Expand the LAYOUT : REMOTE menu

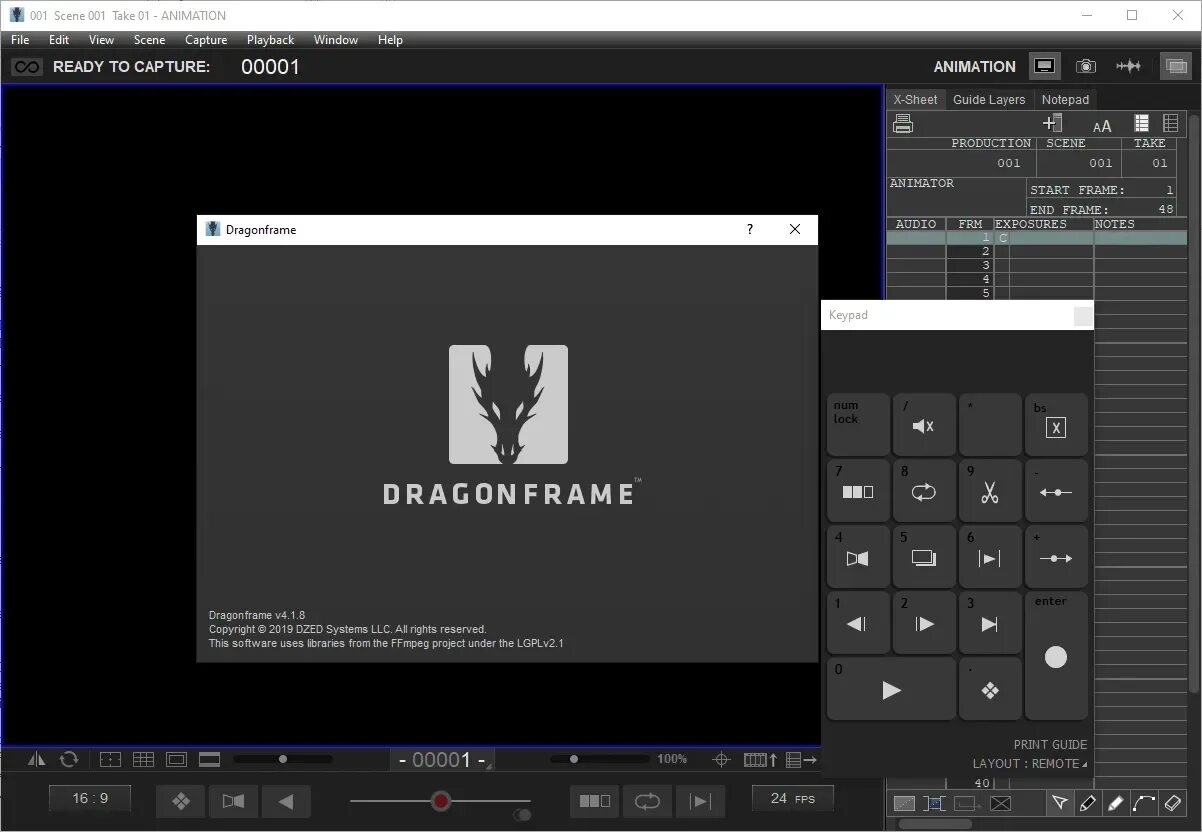coord(1029,764)
